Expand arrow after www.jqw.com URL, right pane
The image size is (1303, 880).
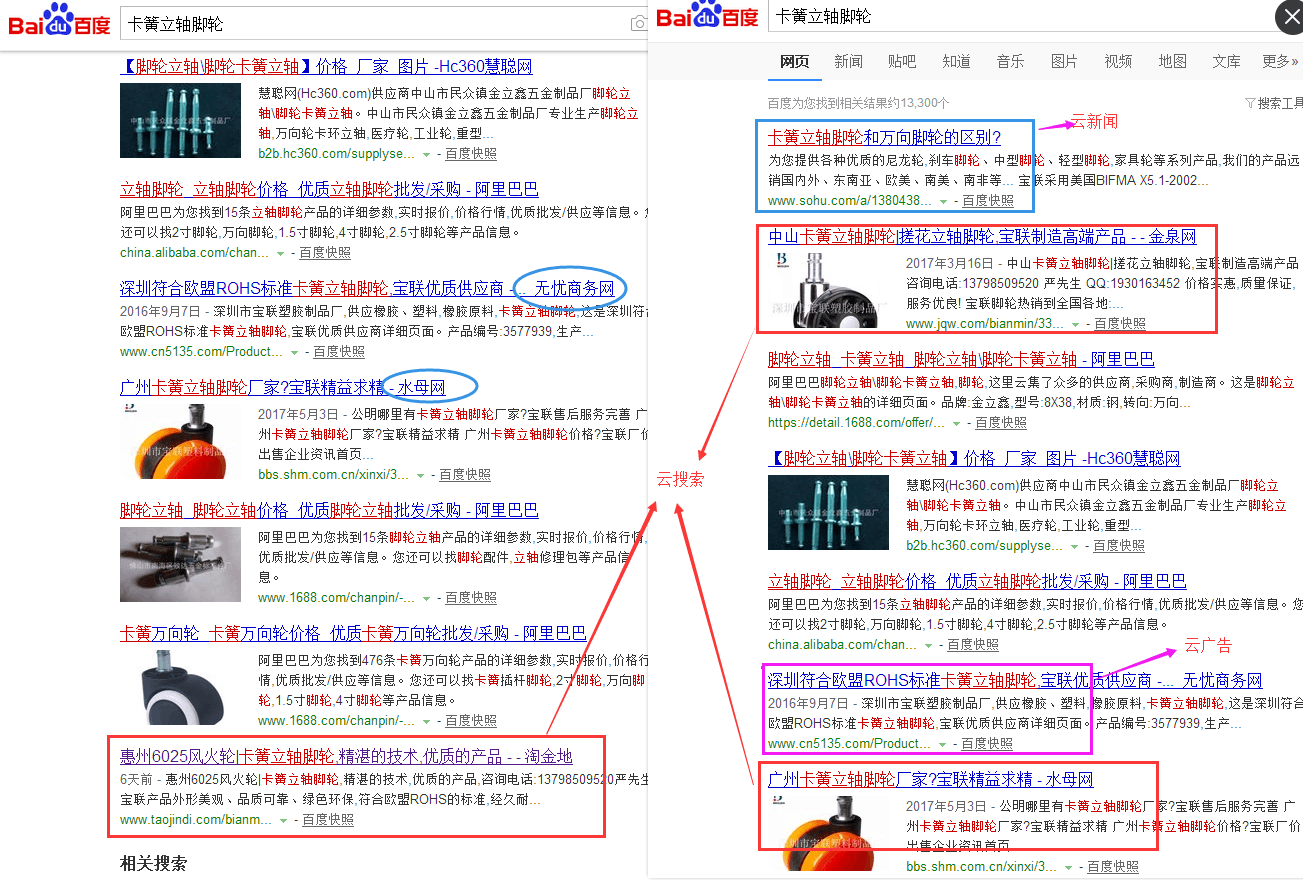tap(1075, 324)
